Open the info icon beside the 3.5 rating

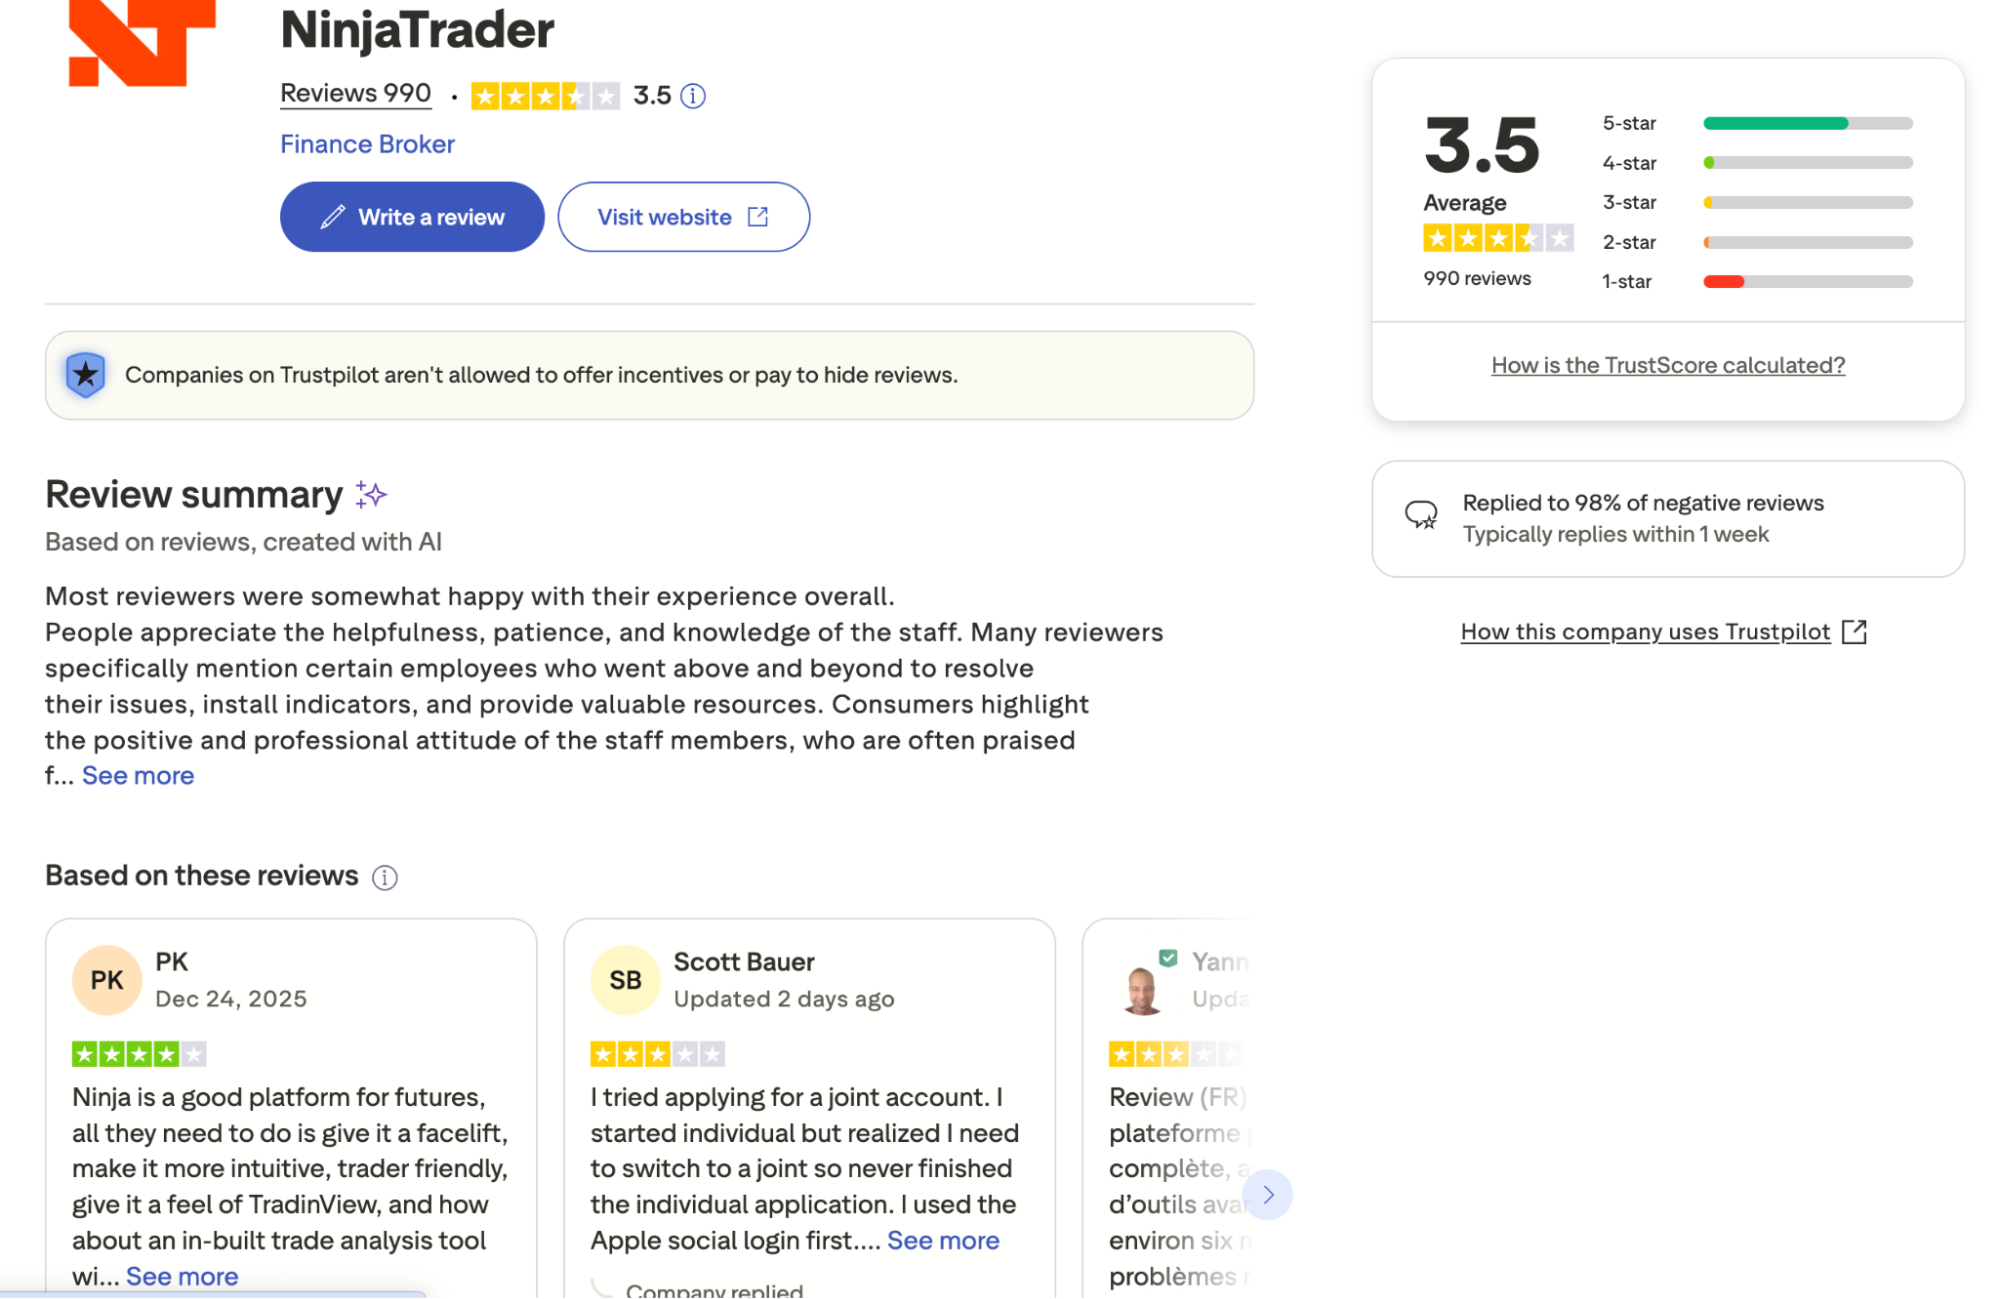pos(692,96)
